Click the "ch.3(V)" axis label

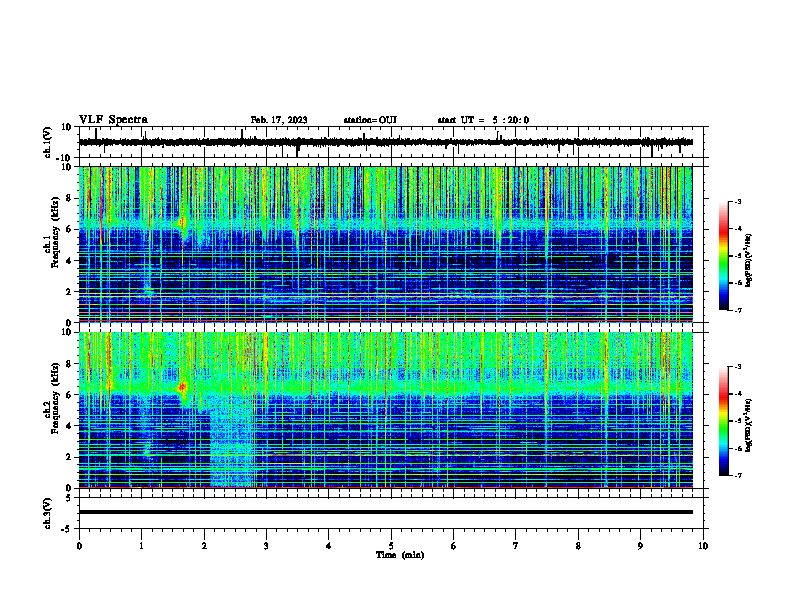click(x=48, y=513)
